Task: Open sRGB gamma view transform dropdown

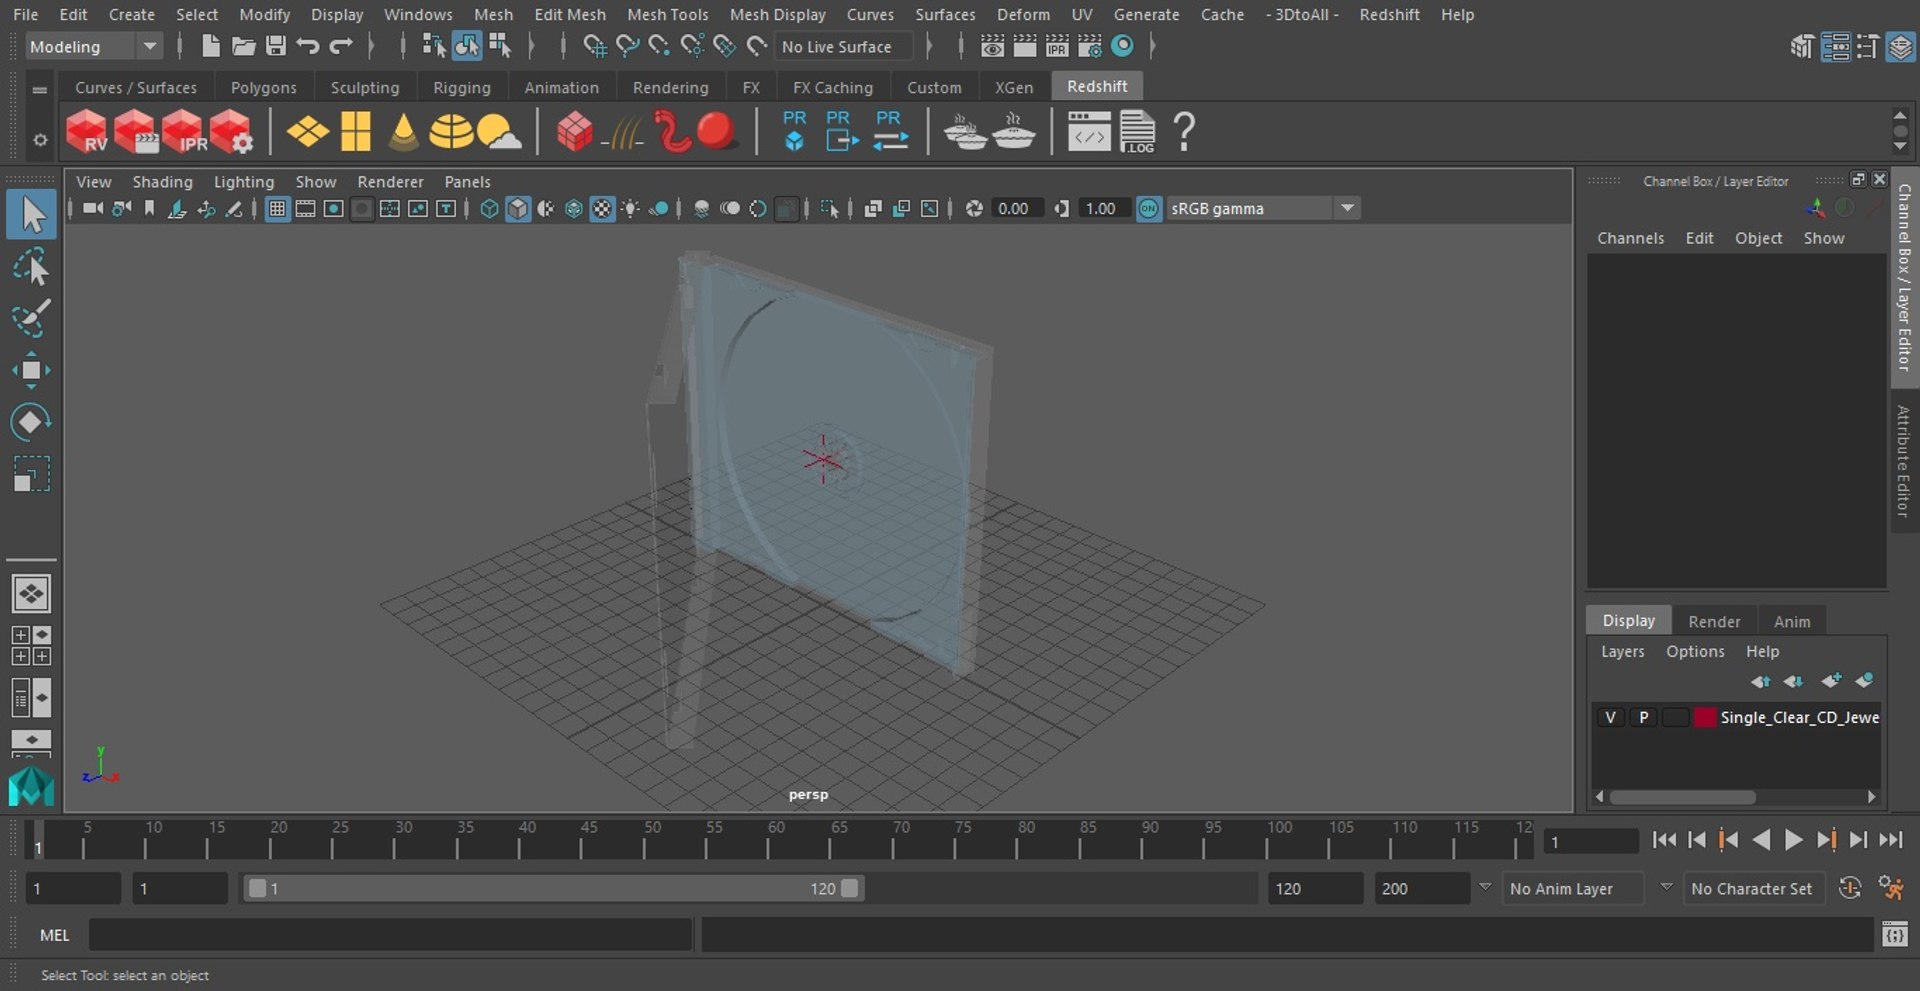Action: tap(1264, 208)
